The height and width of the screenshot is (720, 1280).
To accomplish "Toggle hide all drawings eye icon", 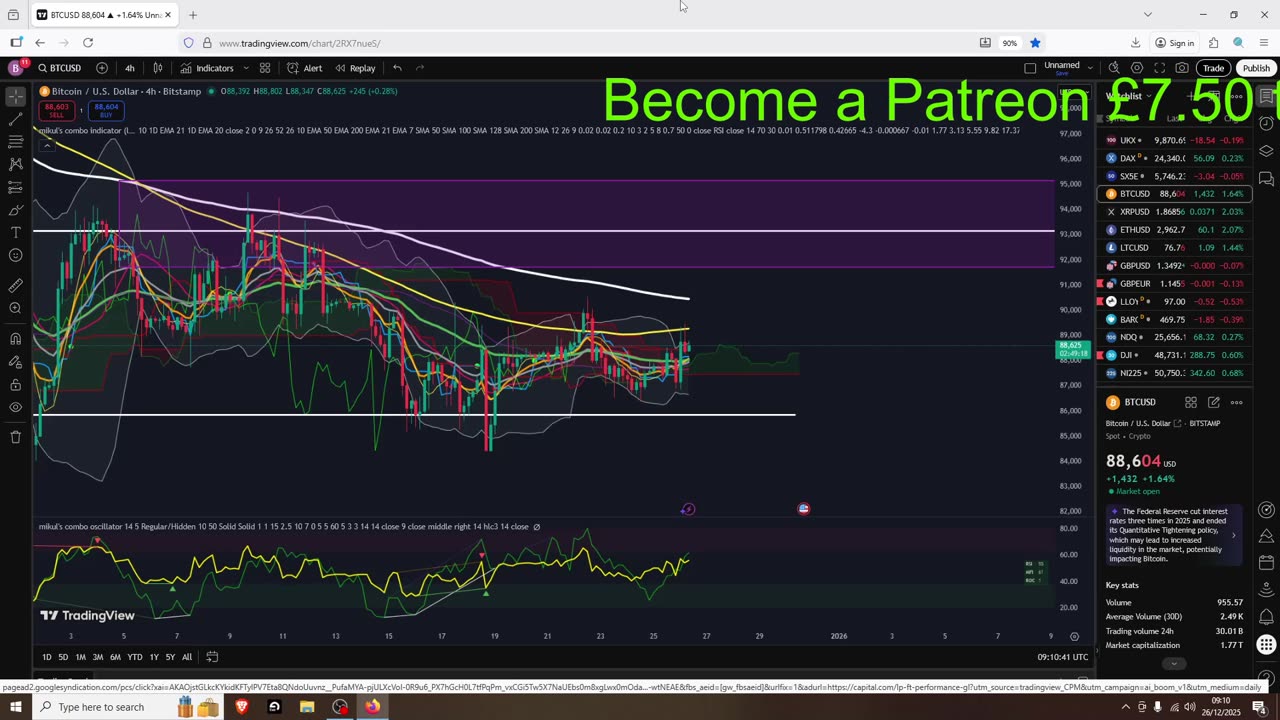I will click(x=15, y=407).
